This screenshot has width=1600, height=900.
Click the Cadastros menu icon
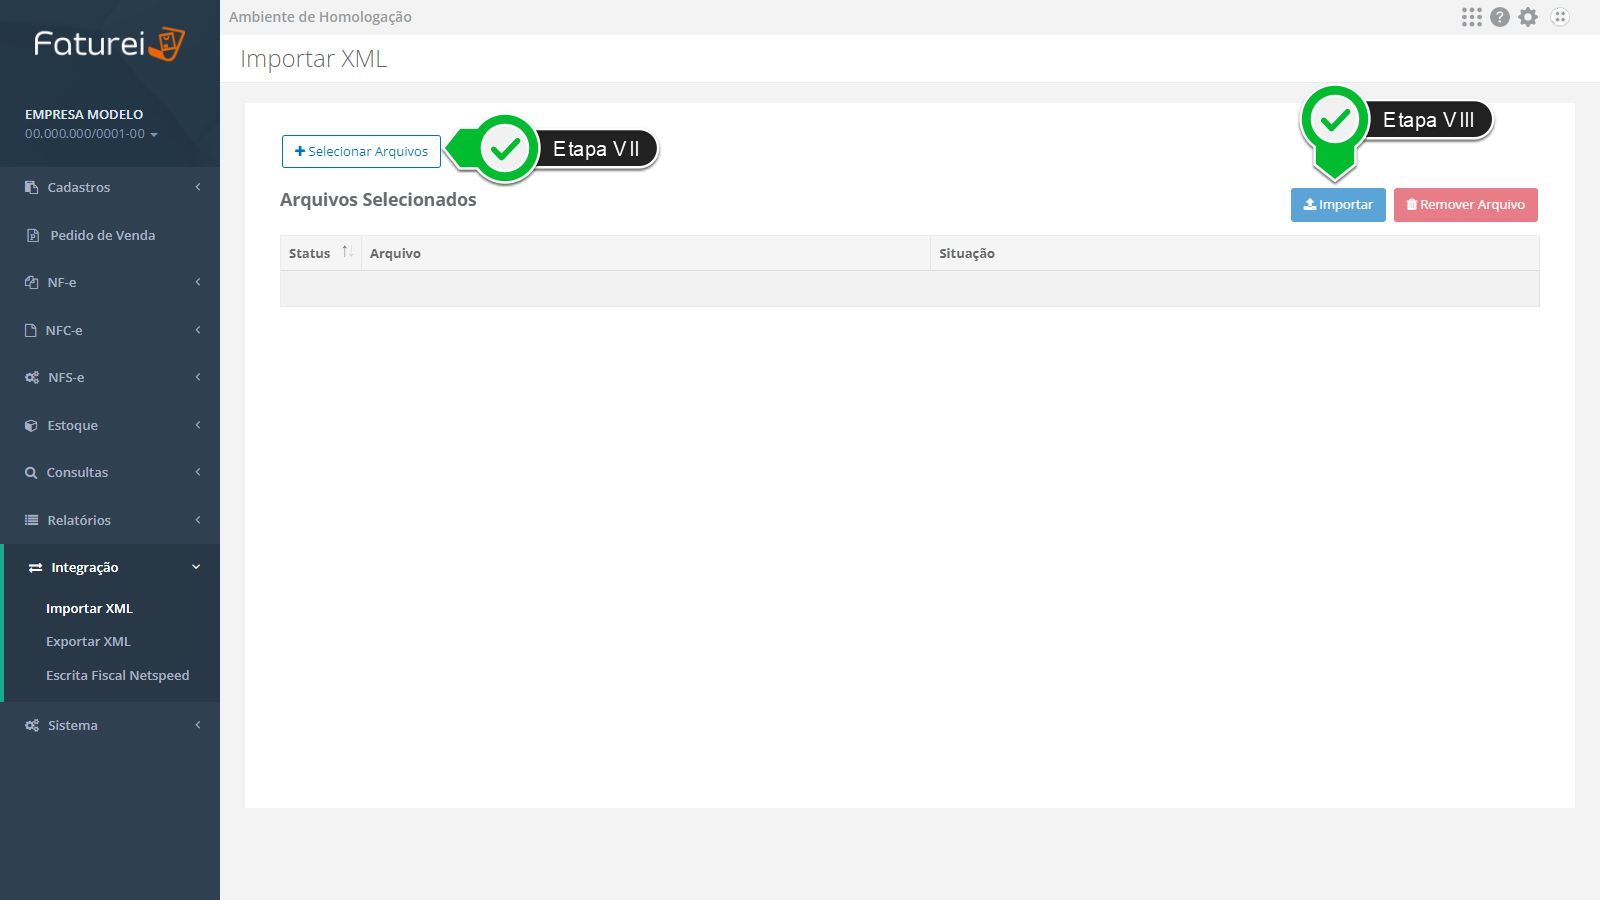(31, 187)
